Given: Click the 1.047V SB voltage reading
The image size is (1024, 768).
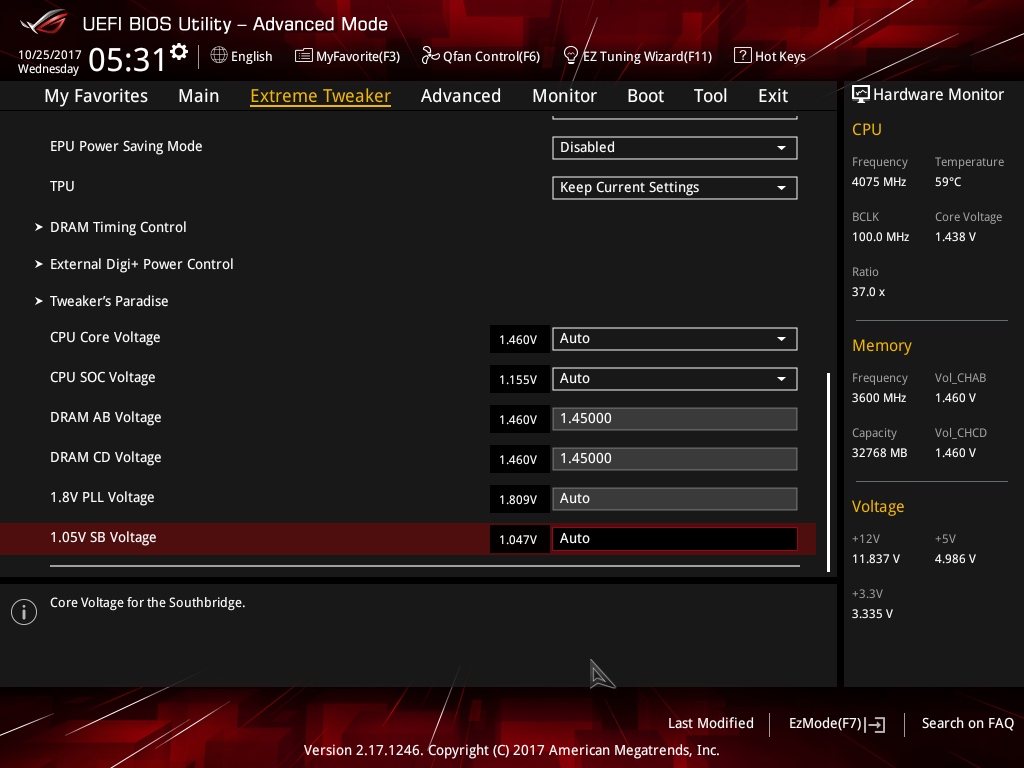Looking at the screenshot, I should point(519,539).
